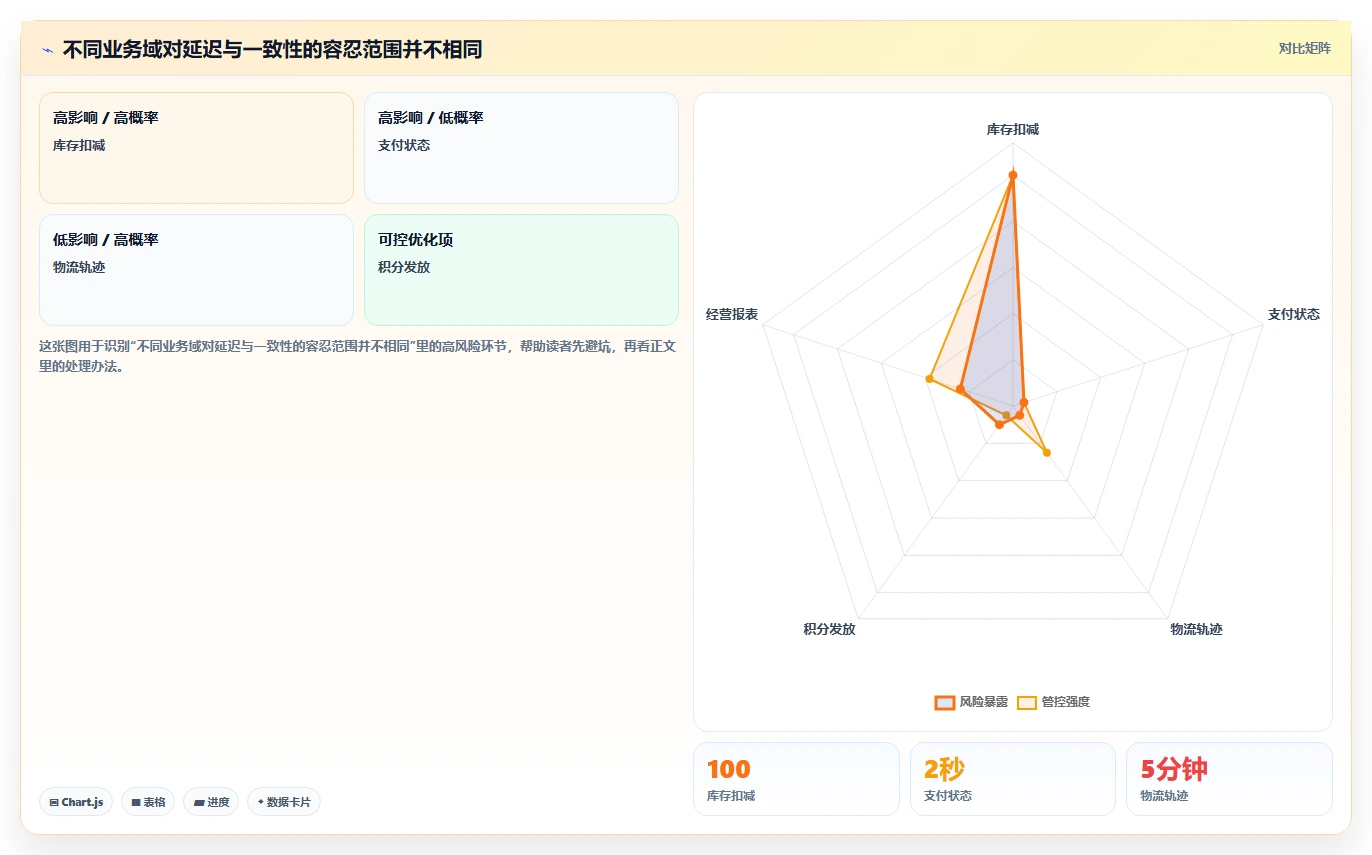The height and width of the screenshot is (855, 1372).
Task: Click the radar data point at the 库存扣减 peak
Action: point(1013,175)
